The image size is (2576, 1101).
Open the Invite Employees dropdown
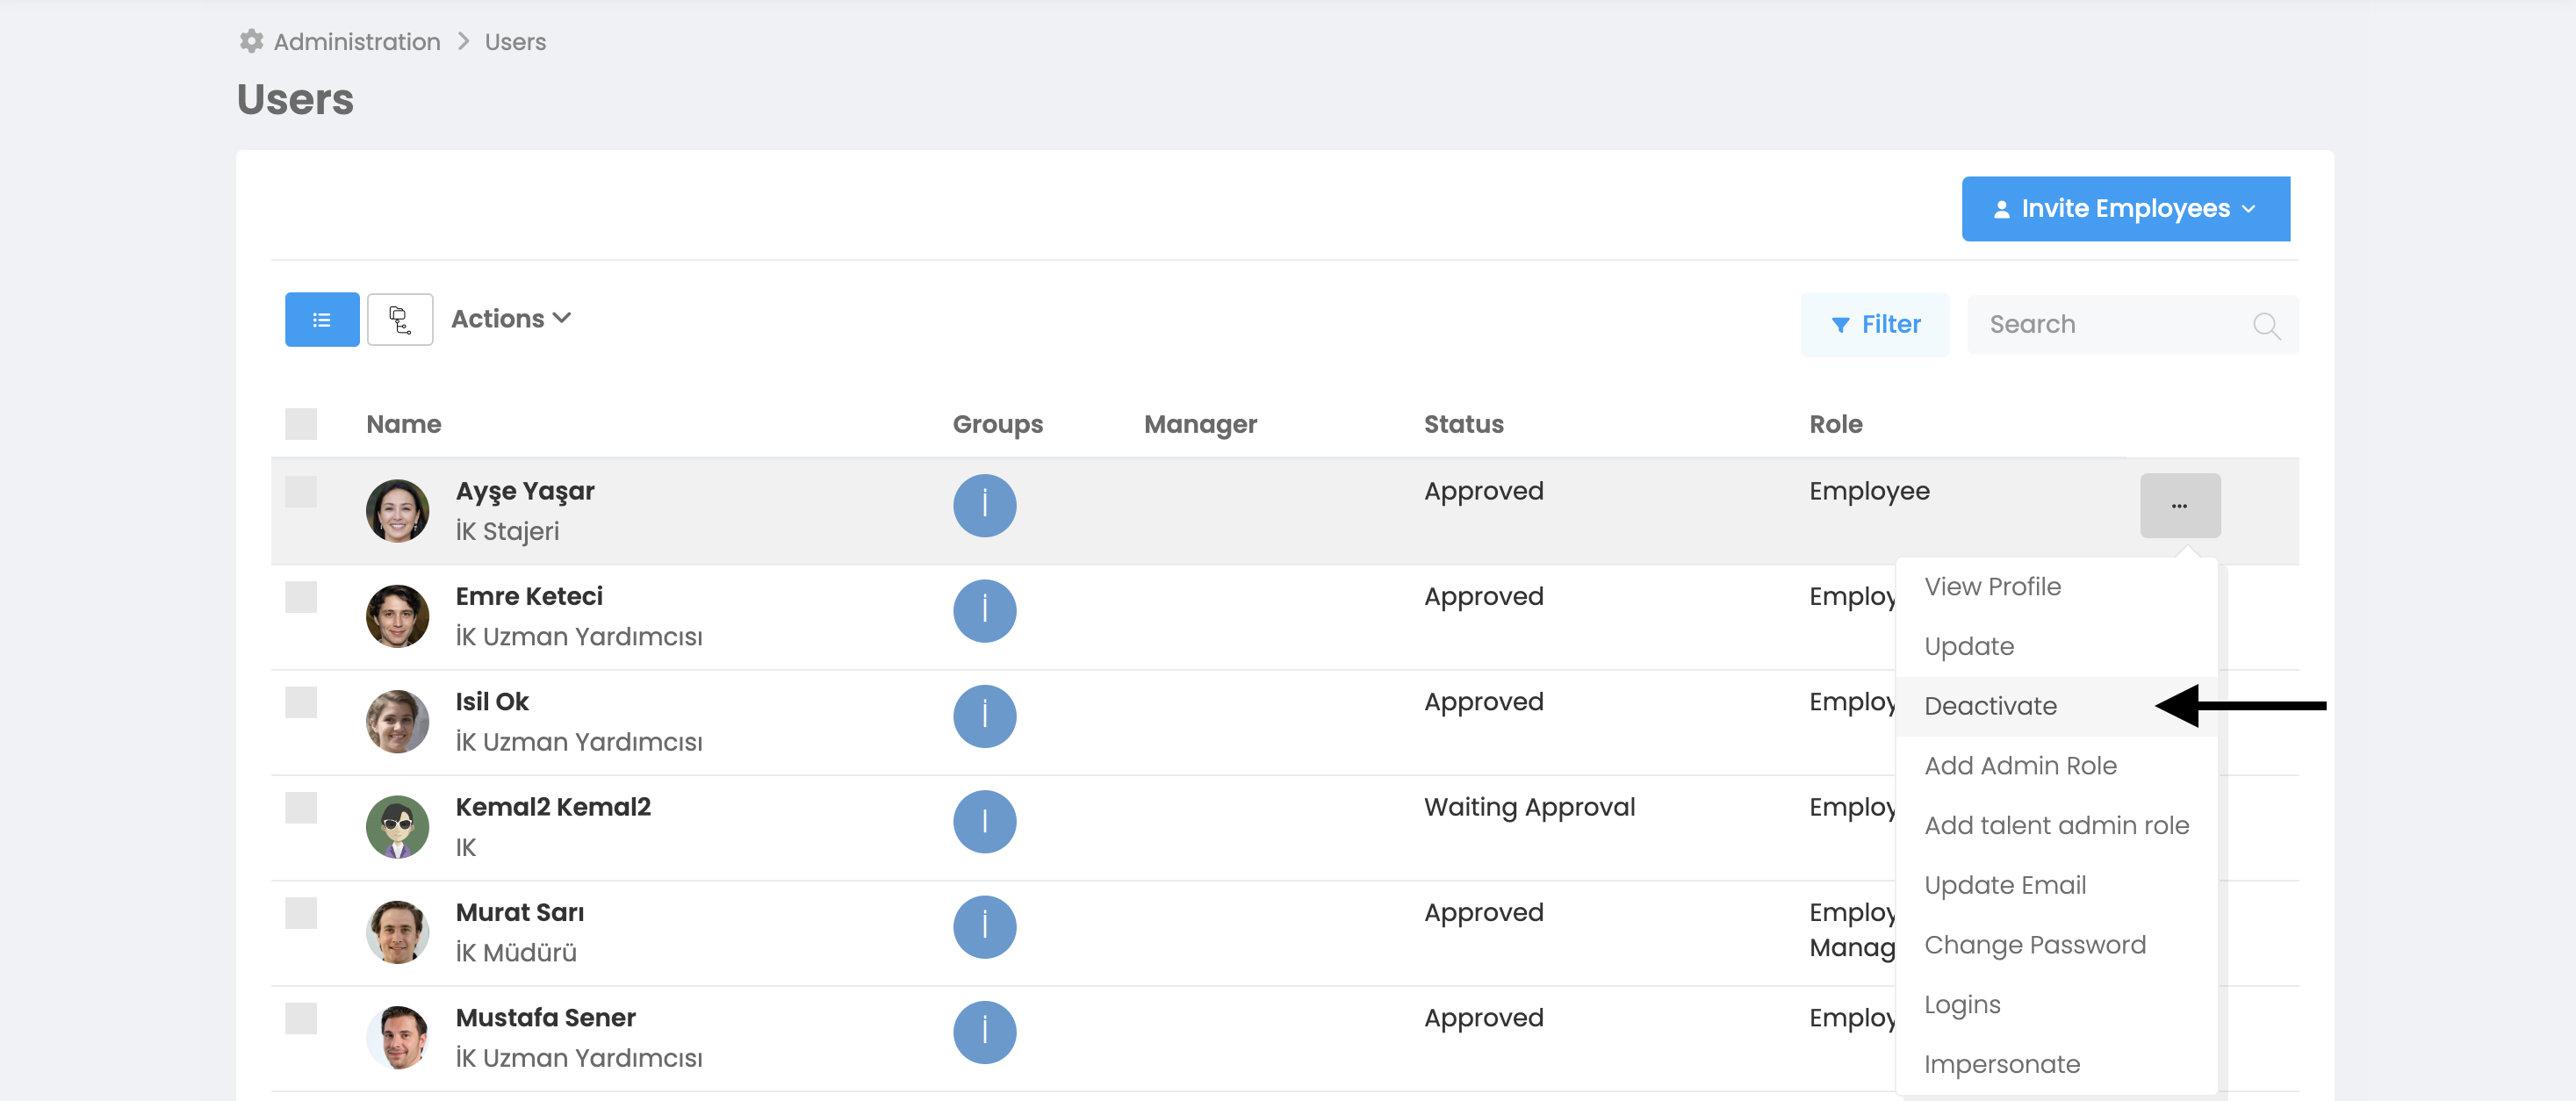(x=2125, y=209)
